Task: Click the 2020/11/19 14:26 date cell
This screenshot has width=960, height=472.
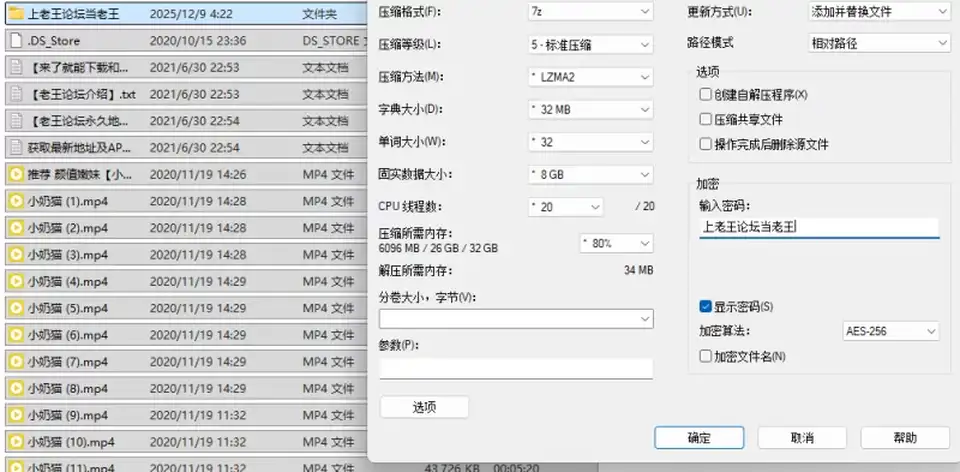Action: pos(198,174)
